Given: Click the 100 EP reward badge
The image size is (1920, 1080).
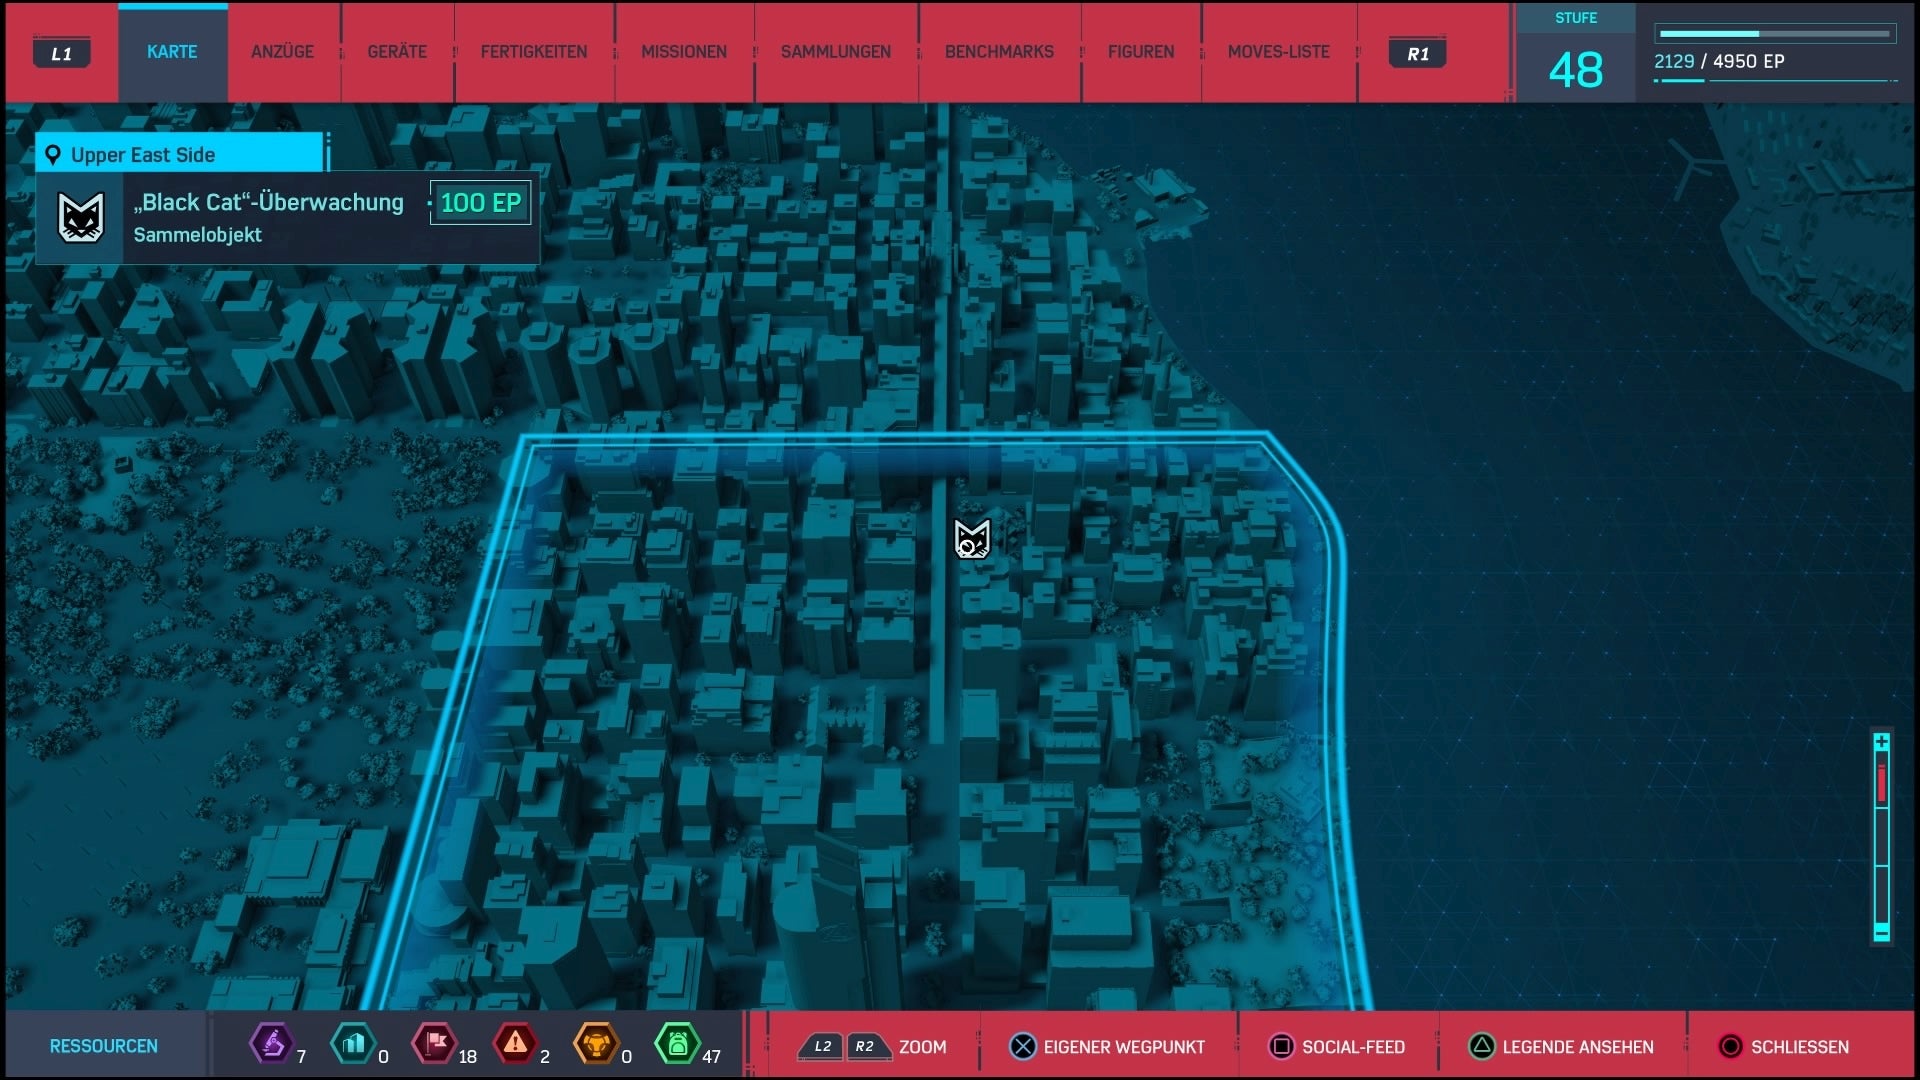Looking at the screenshot, I should pyautogui.click(x=480, y=203).
